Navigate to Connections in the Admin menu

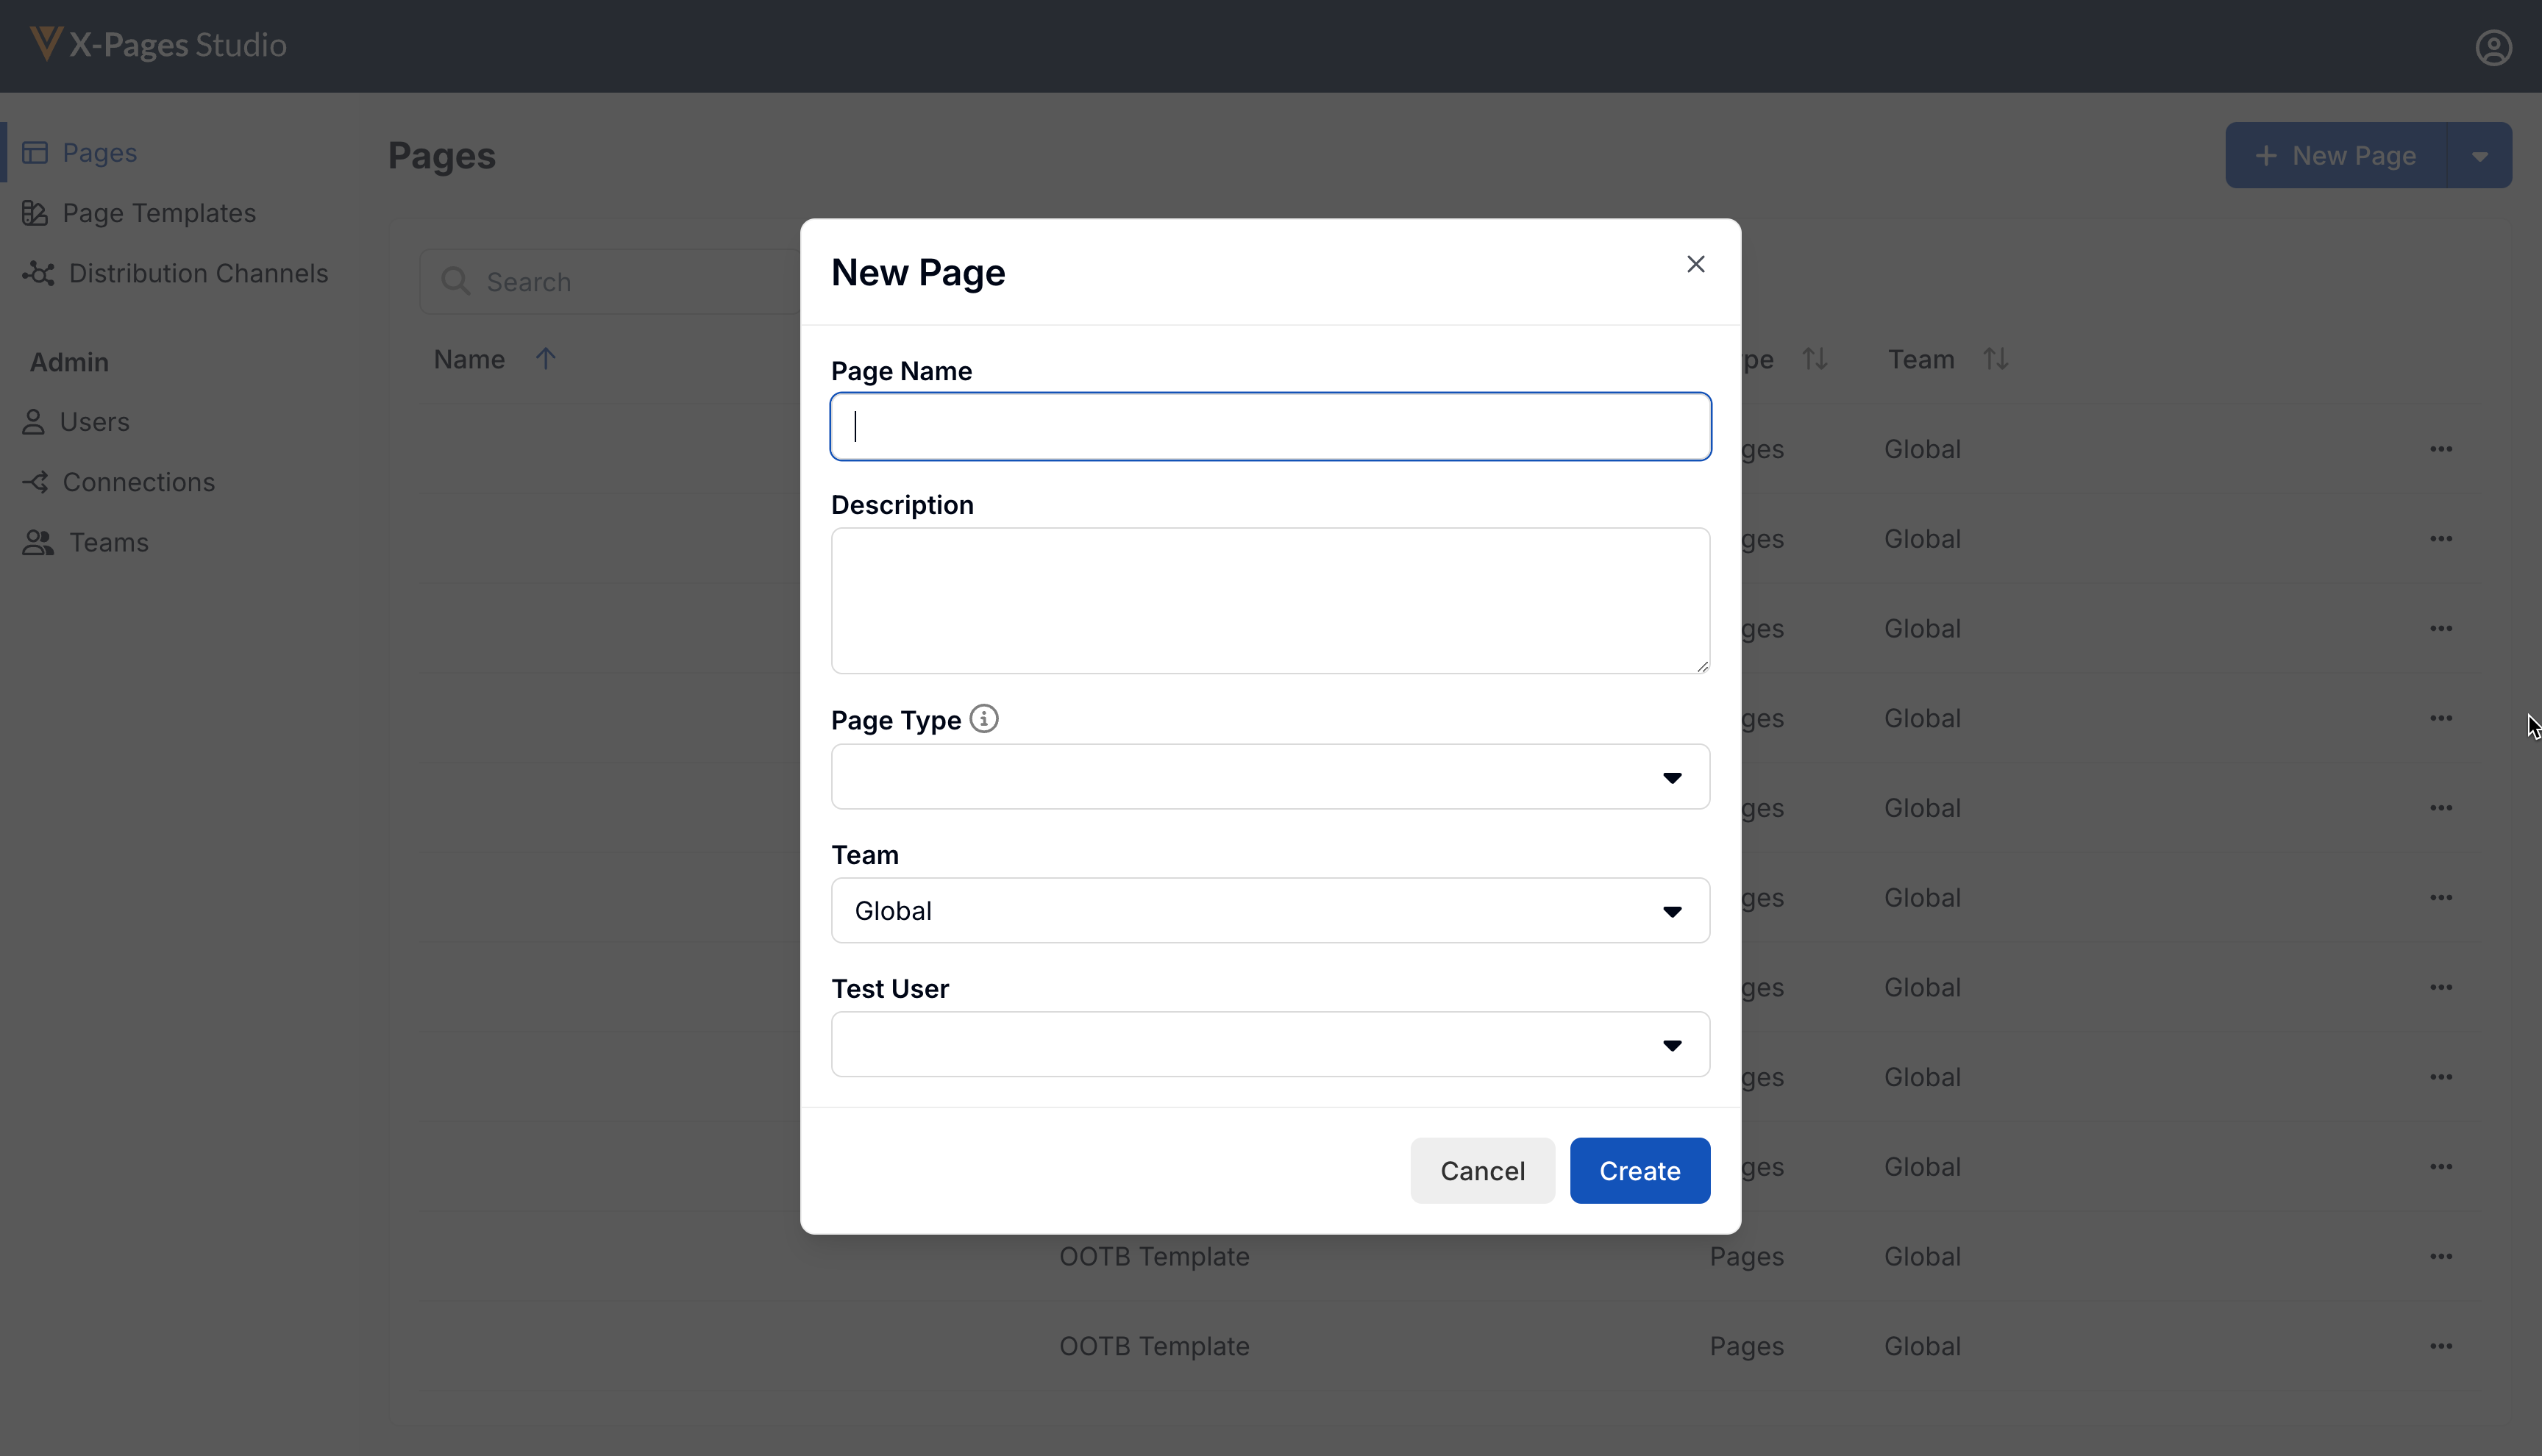pos(138,482)
